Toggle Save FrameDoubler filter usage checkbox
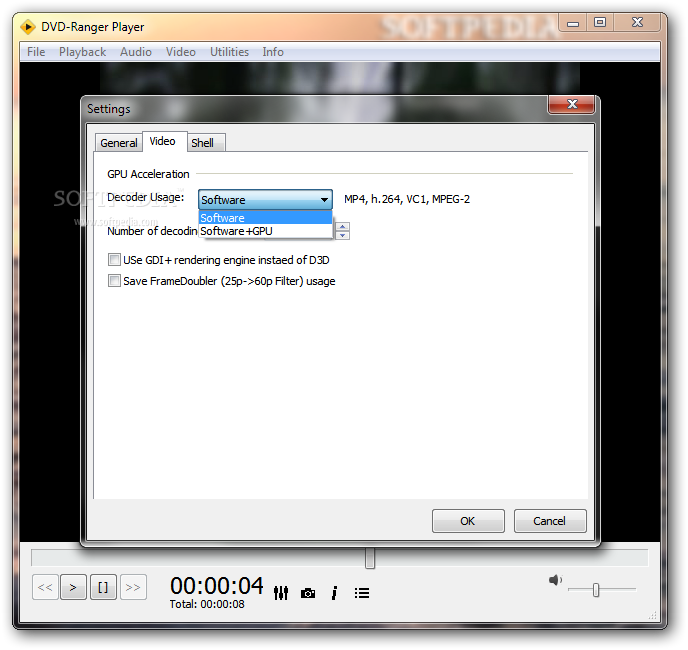This screenshot has height=650, width=688. pos(114,280)
